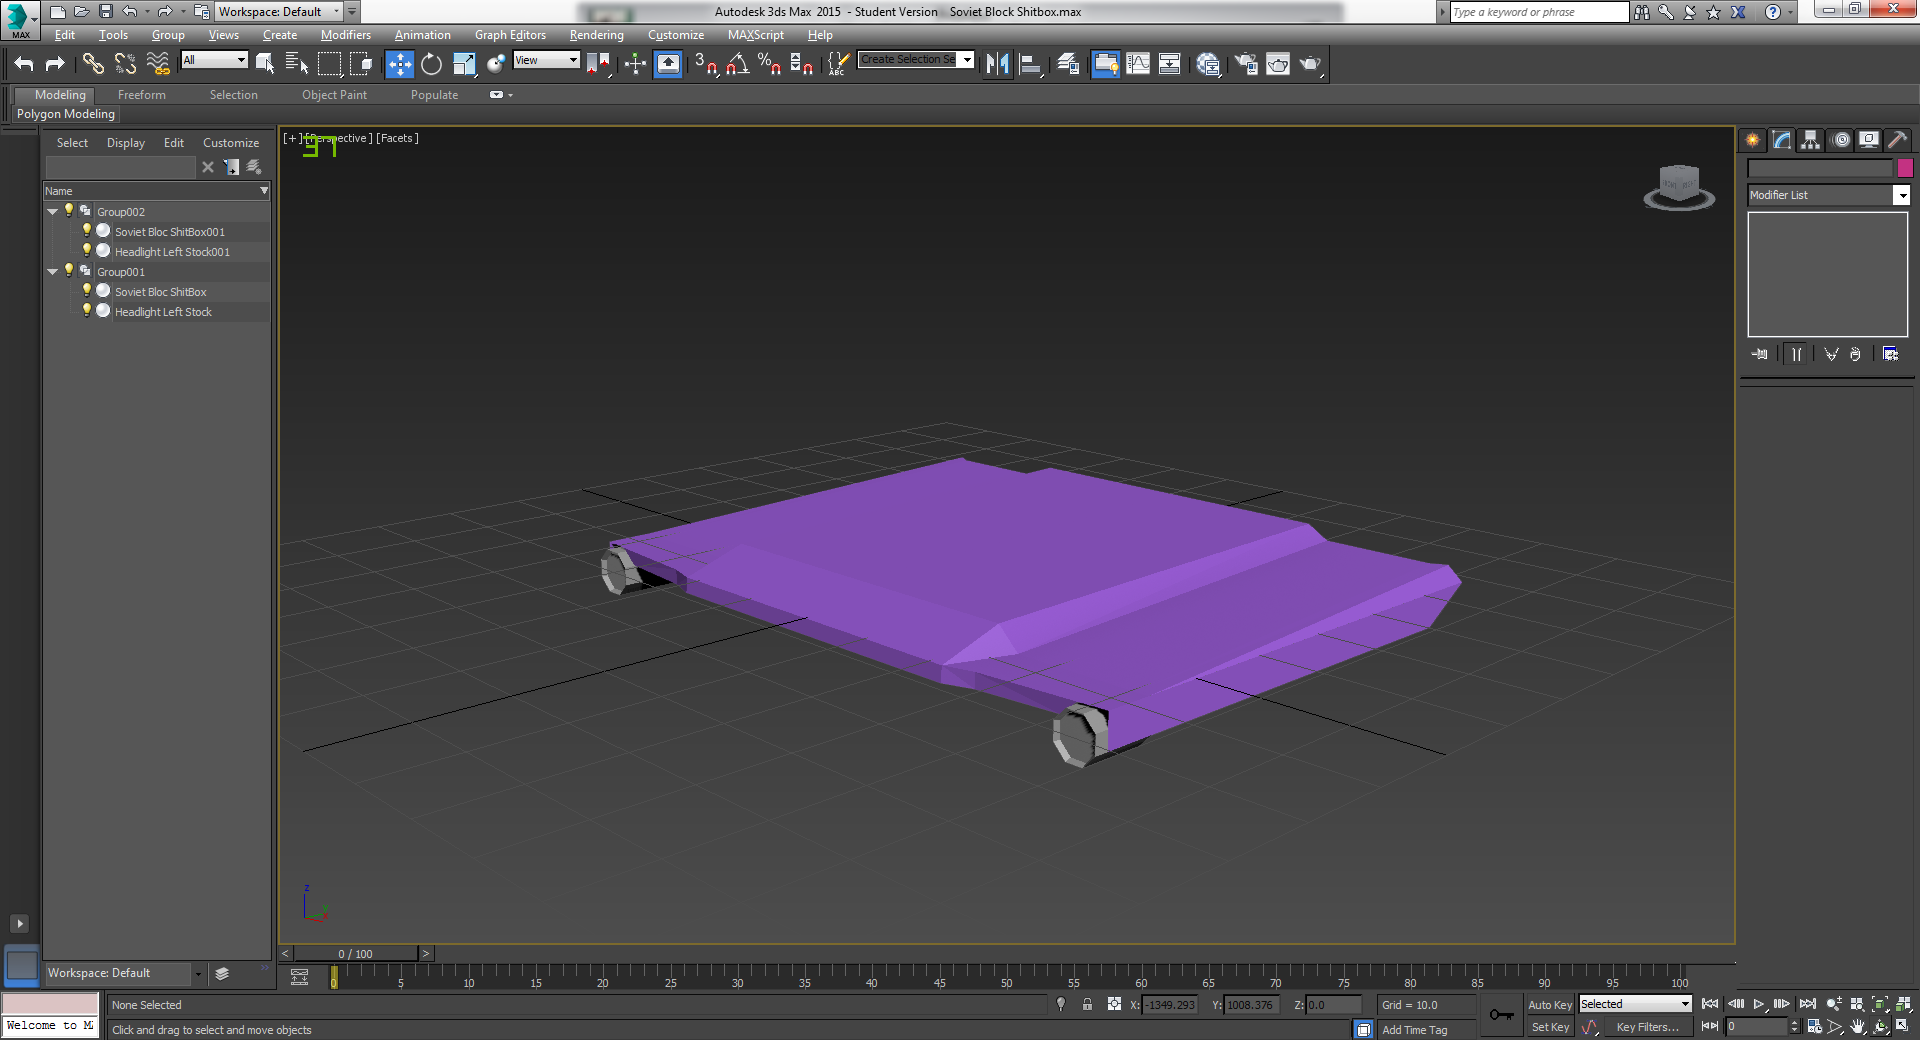The width and height of the screenshot is (1920, 1040).
Task: Click the Select and Link chain icon
Action: coord(93,64)
